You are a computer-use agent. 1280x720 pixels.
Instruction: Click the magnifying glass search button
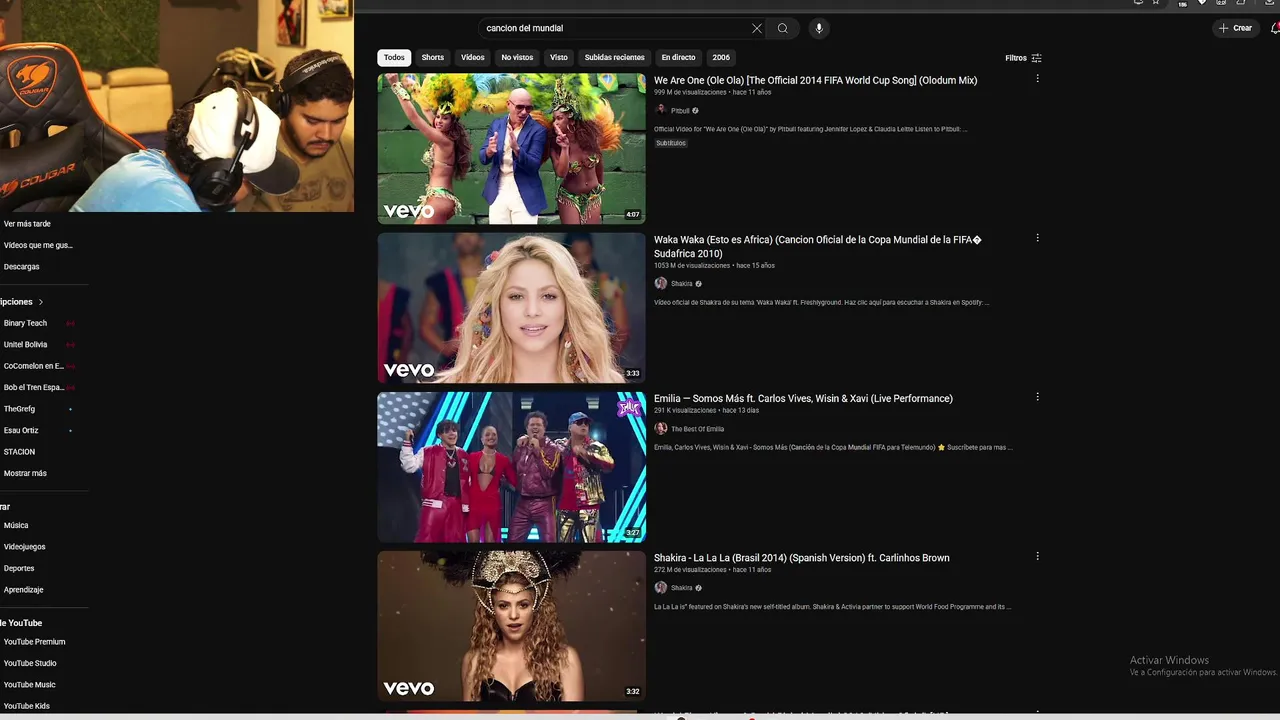click(x=783, y=28)
